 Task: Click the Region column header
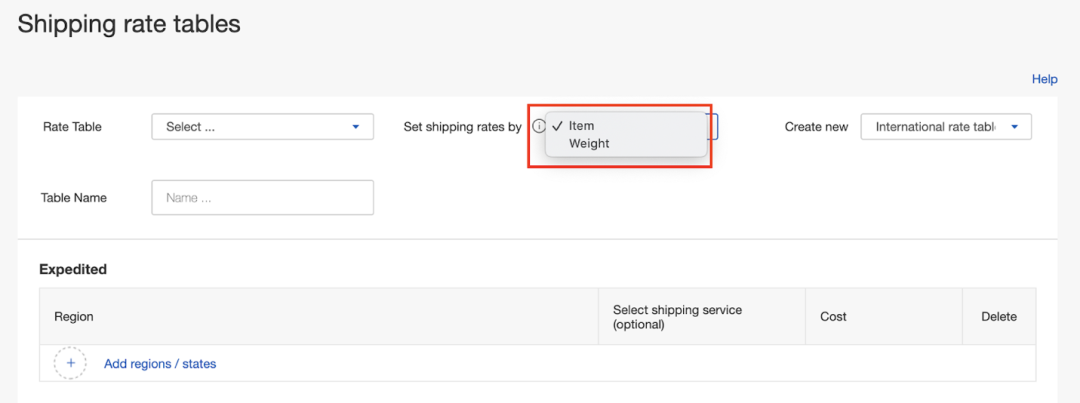[x=74, y=317]
